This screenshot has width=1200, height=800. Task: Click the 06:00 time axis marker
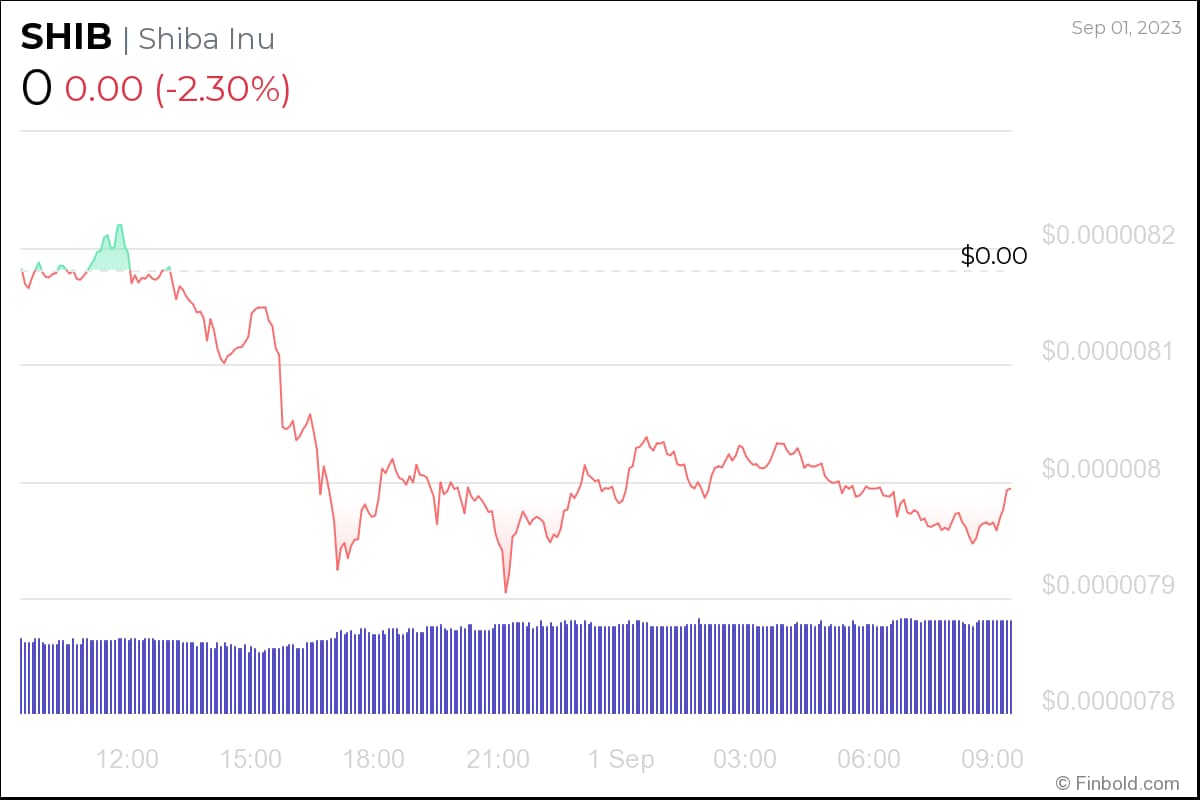pos(868,759)
